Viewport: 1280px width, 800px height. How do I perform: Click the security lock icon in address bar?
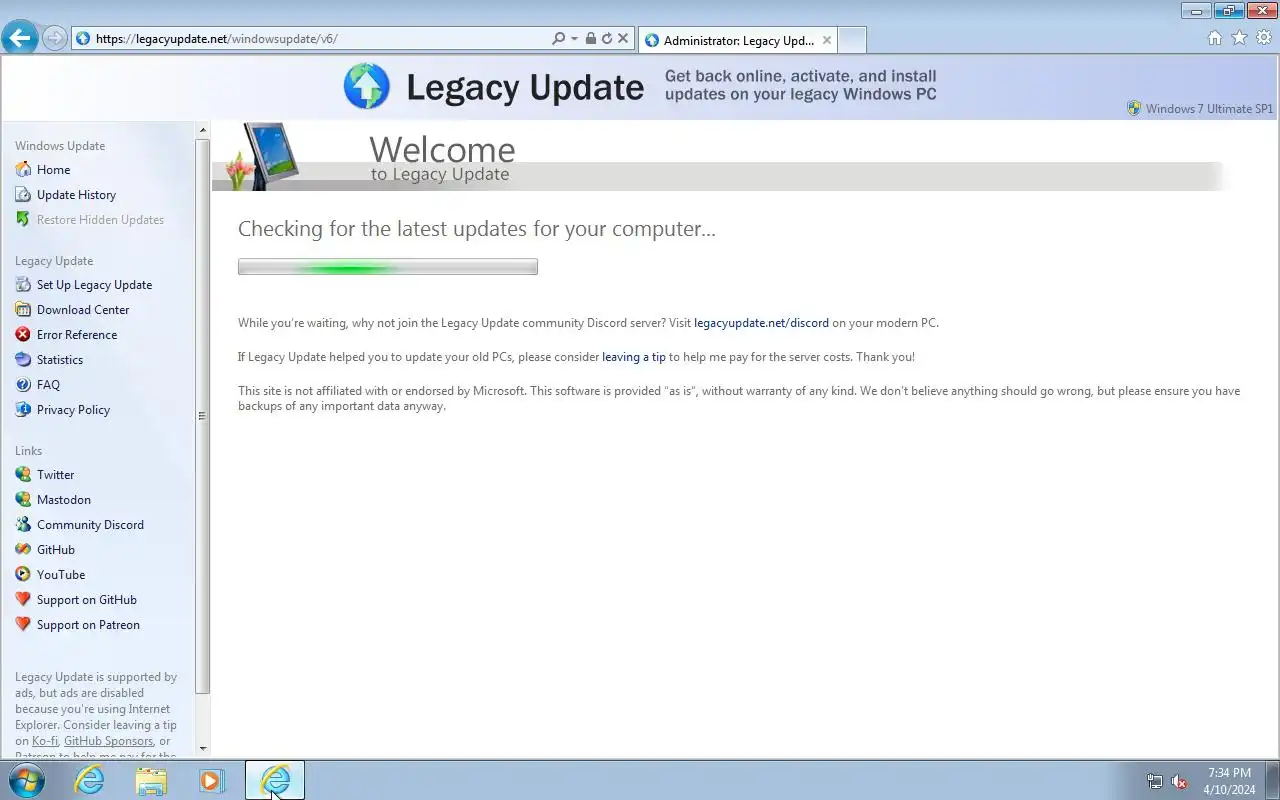coord(590,39)
